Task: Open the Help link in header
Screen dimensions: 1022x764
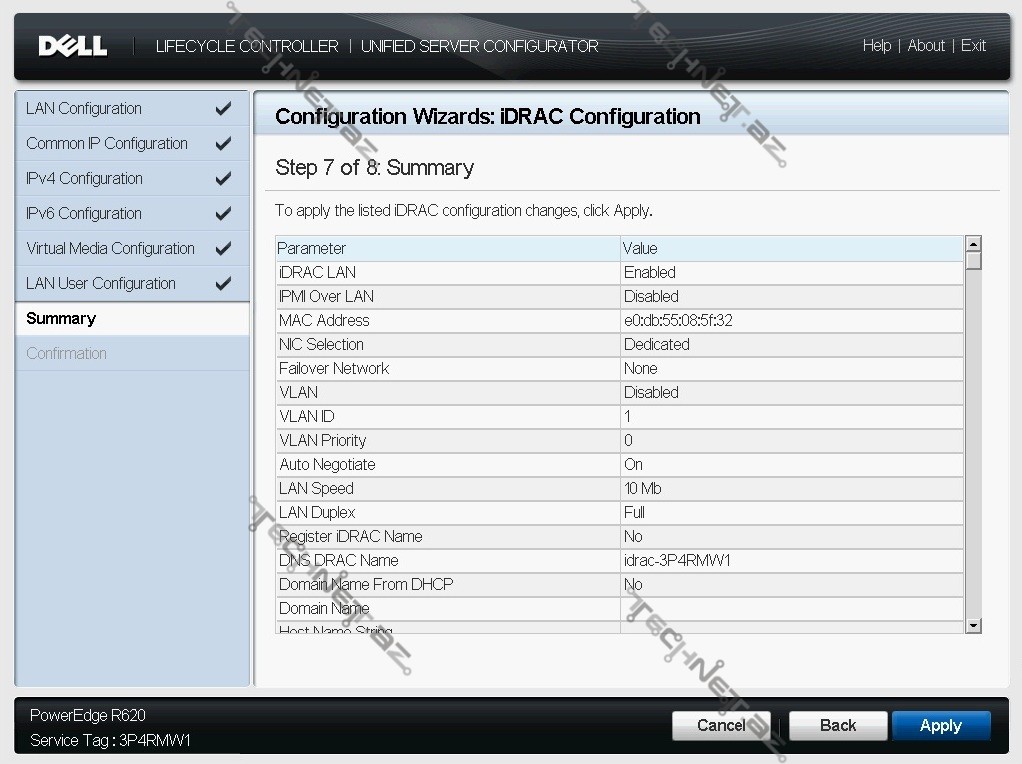Action: (x=876, y=46)
